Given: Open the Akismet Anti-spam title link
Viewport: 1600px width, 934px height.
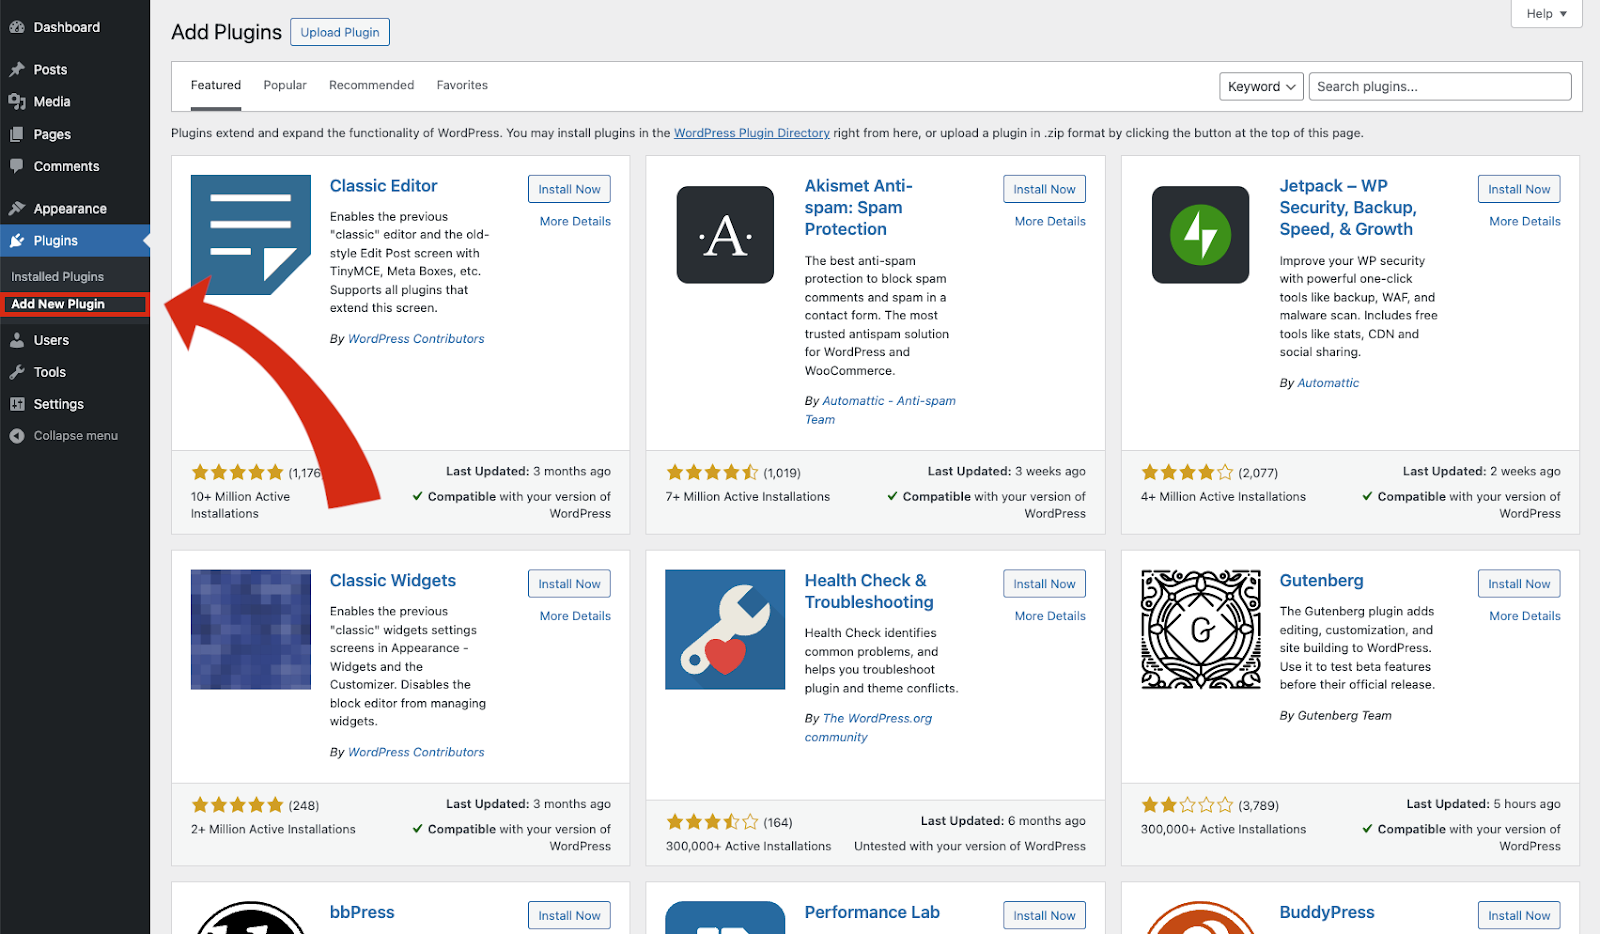Looking at the screenshot, I should [859, 208].
